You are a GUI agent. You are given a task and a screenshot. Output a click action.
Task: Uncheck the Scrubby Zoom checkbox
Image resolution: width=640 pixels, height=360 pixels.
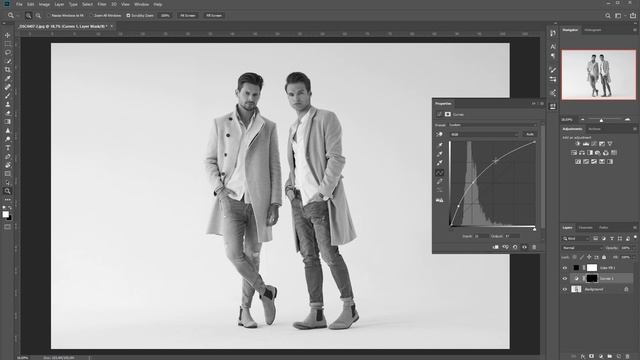pos(128,16)
